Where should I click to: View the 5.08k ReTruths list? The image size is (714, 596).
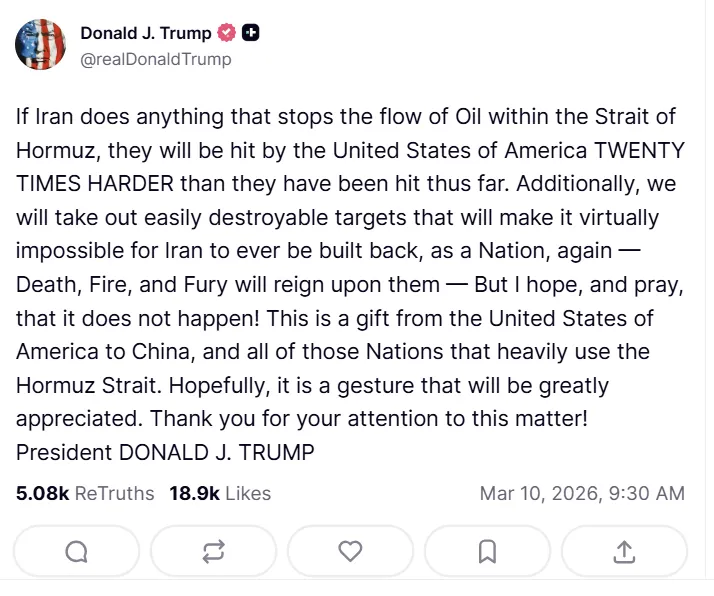(x=85, y=493)
